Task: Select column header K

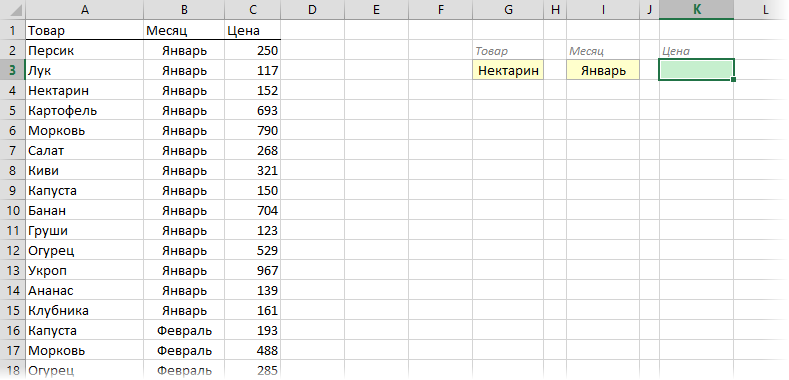Action: (696, 10)
